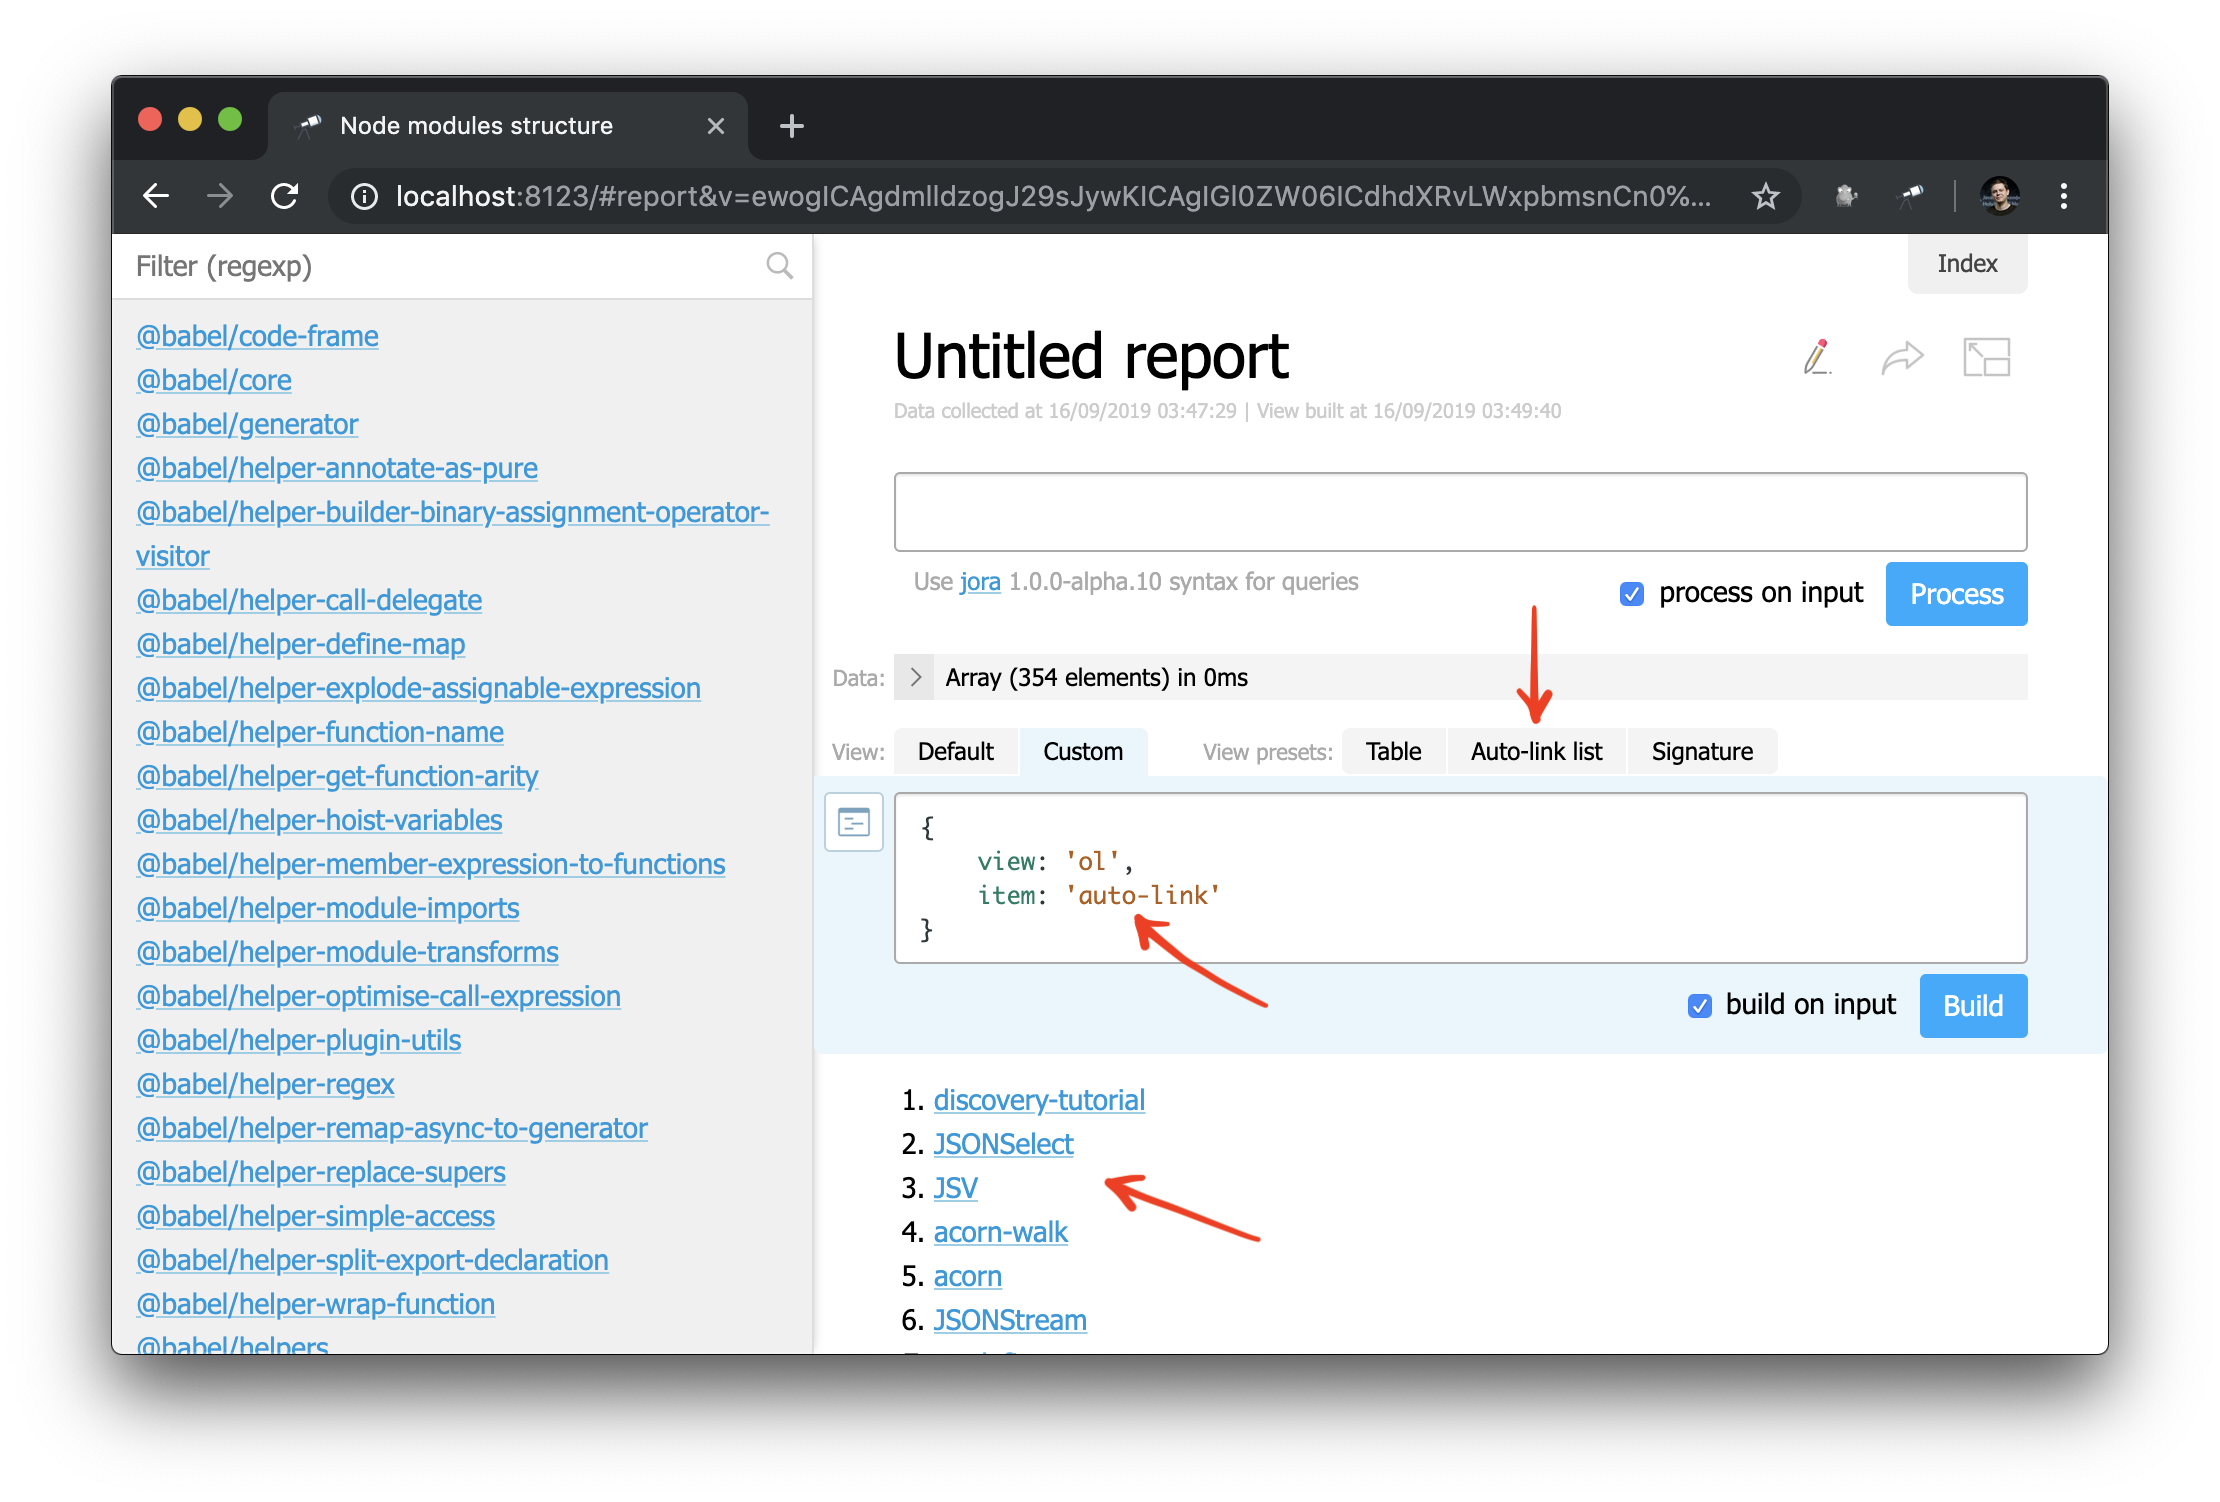Screen dimensions: 2220x1502
Task: Open the browser three-dot menu
Action: [2063, 196]
